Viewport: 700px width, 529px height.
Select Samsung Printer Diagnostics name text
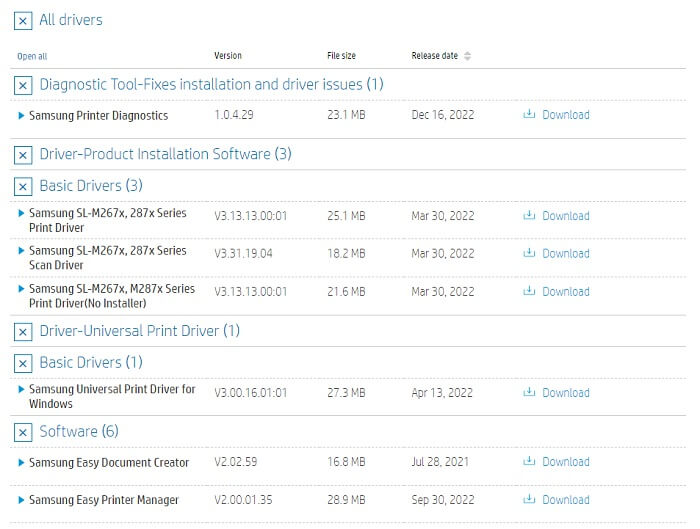99,116
